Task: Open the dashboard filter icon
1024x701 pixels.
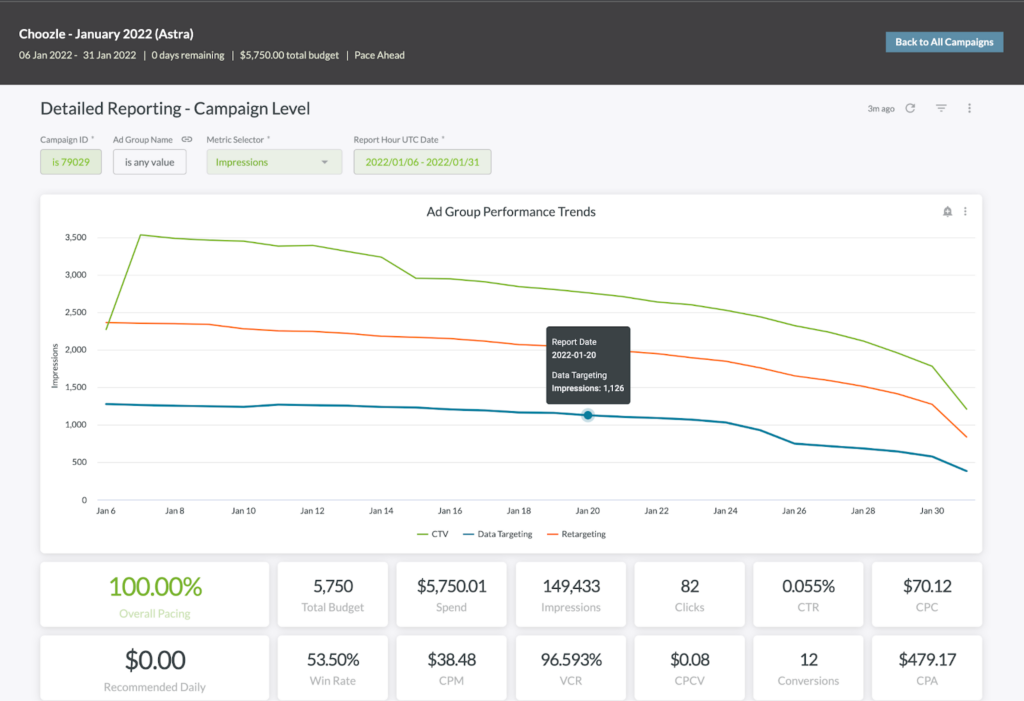Action: tap(941, 108)
